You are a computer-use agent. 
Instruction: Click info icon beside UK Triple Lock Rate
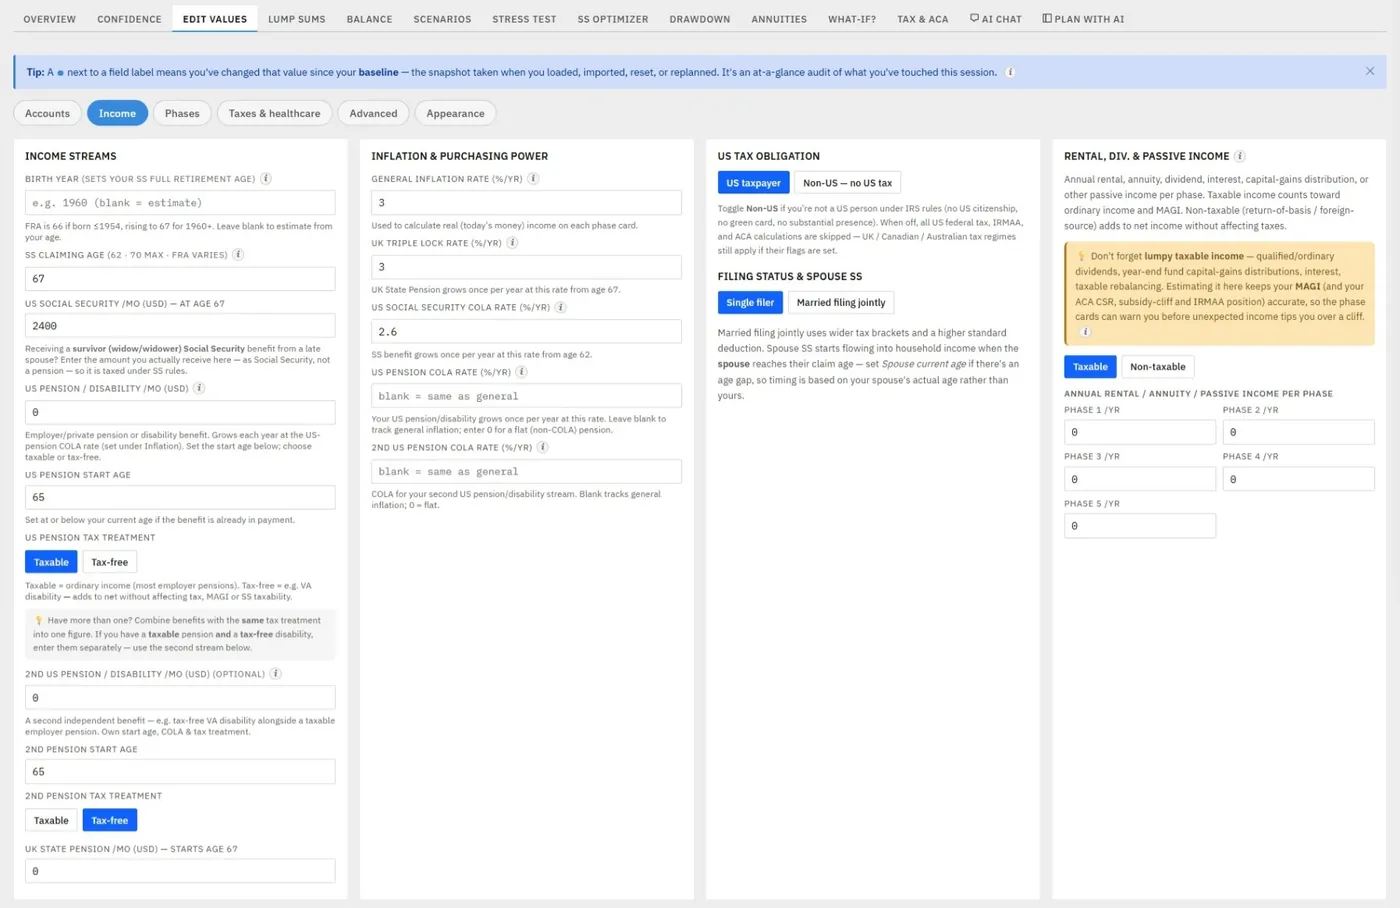(x=512, y=243)
